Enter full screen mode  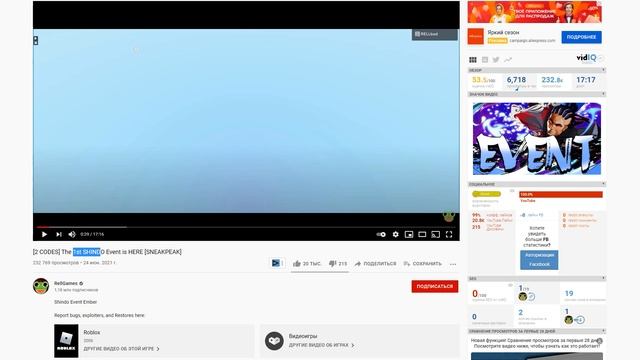[449, 234]
